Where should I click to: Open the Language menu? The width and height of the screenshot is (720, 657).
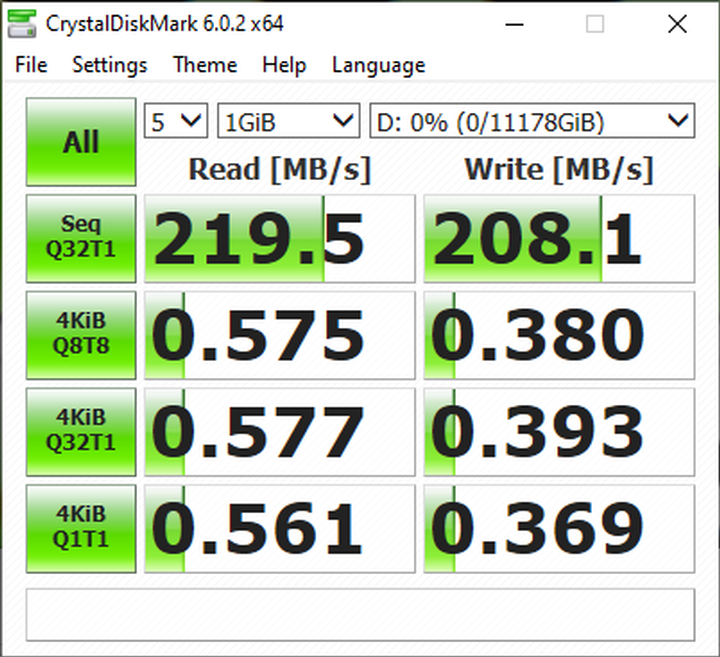pyautogui.click(x=378, y=65)
